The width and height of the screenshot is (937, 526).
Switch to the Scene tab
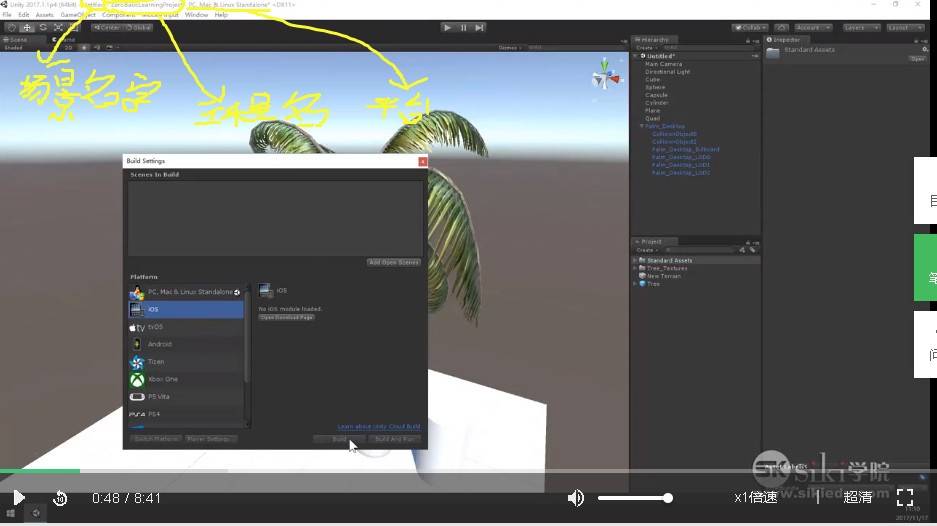(16, 39)
